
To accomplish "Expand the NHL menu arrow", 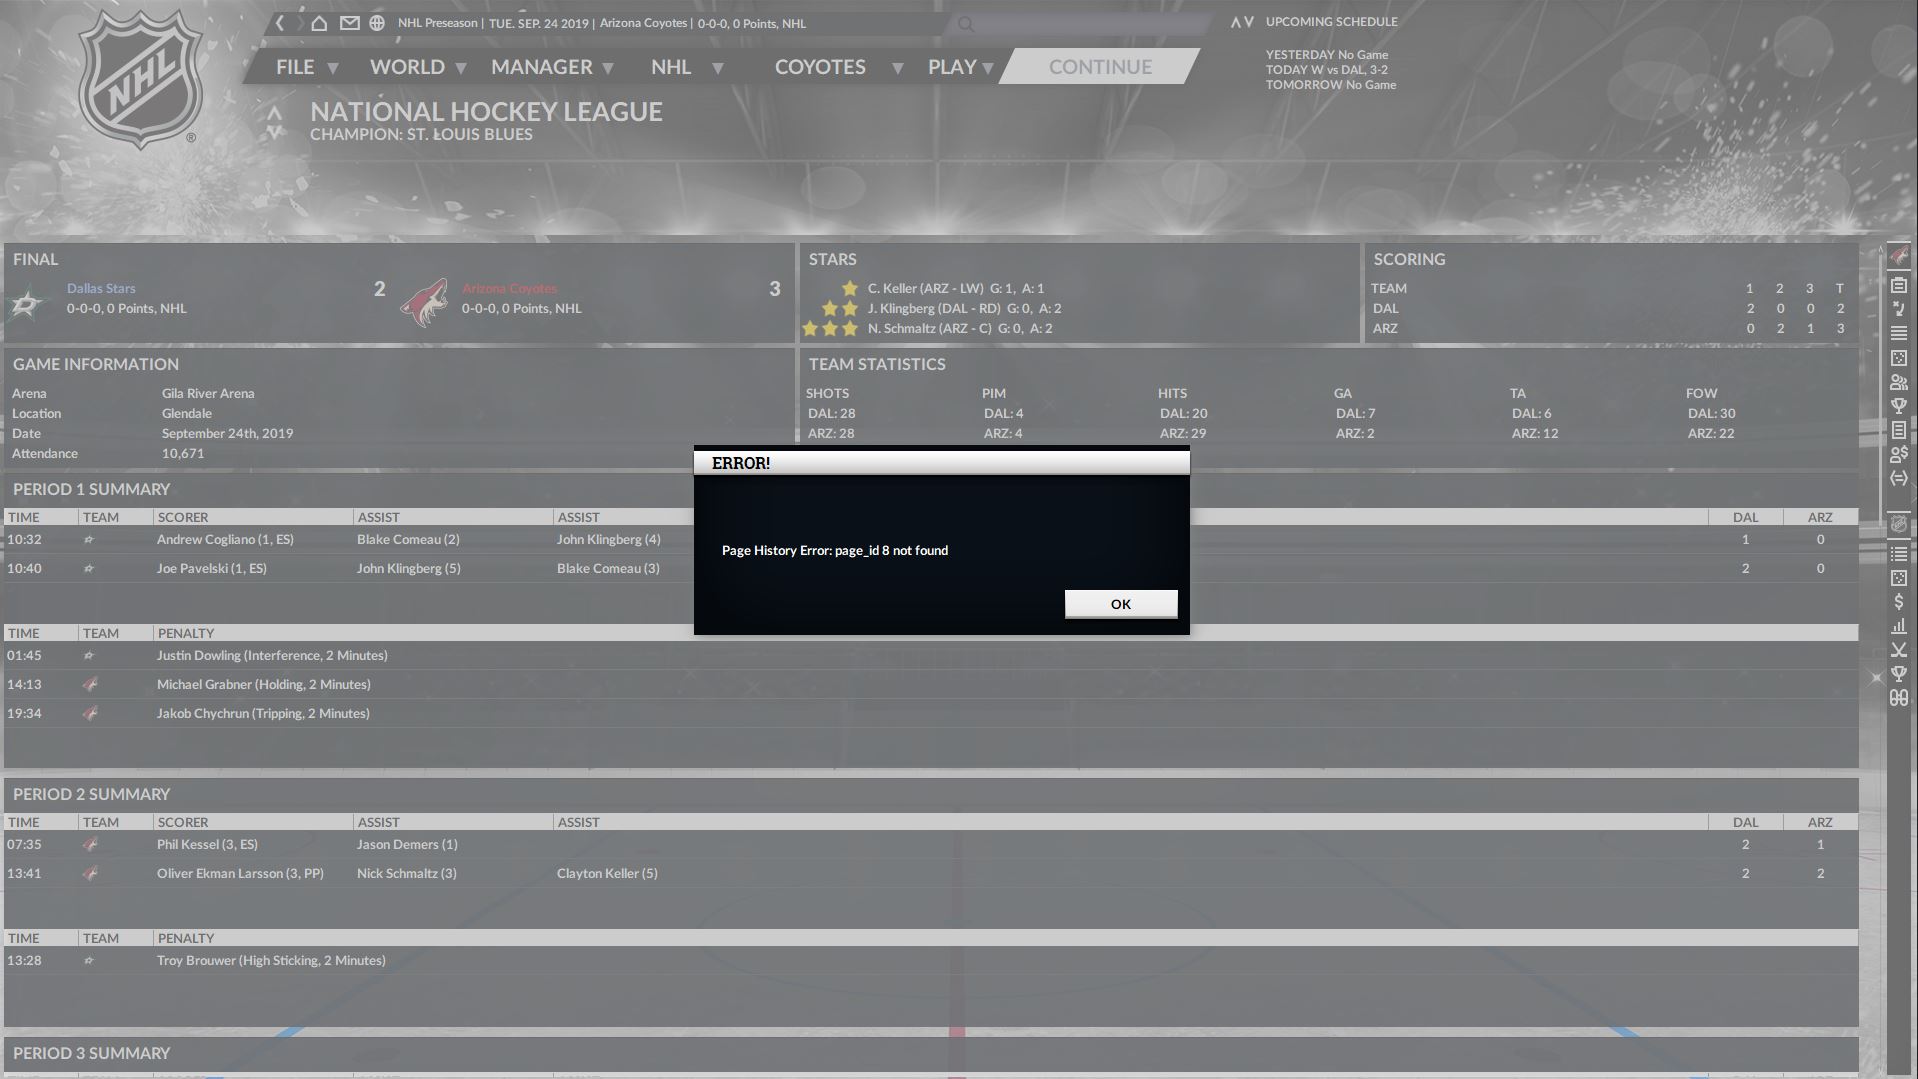I will 717,69.
